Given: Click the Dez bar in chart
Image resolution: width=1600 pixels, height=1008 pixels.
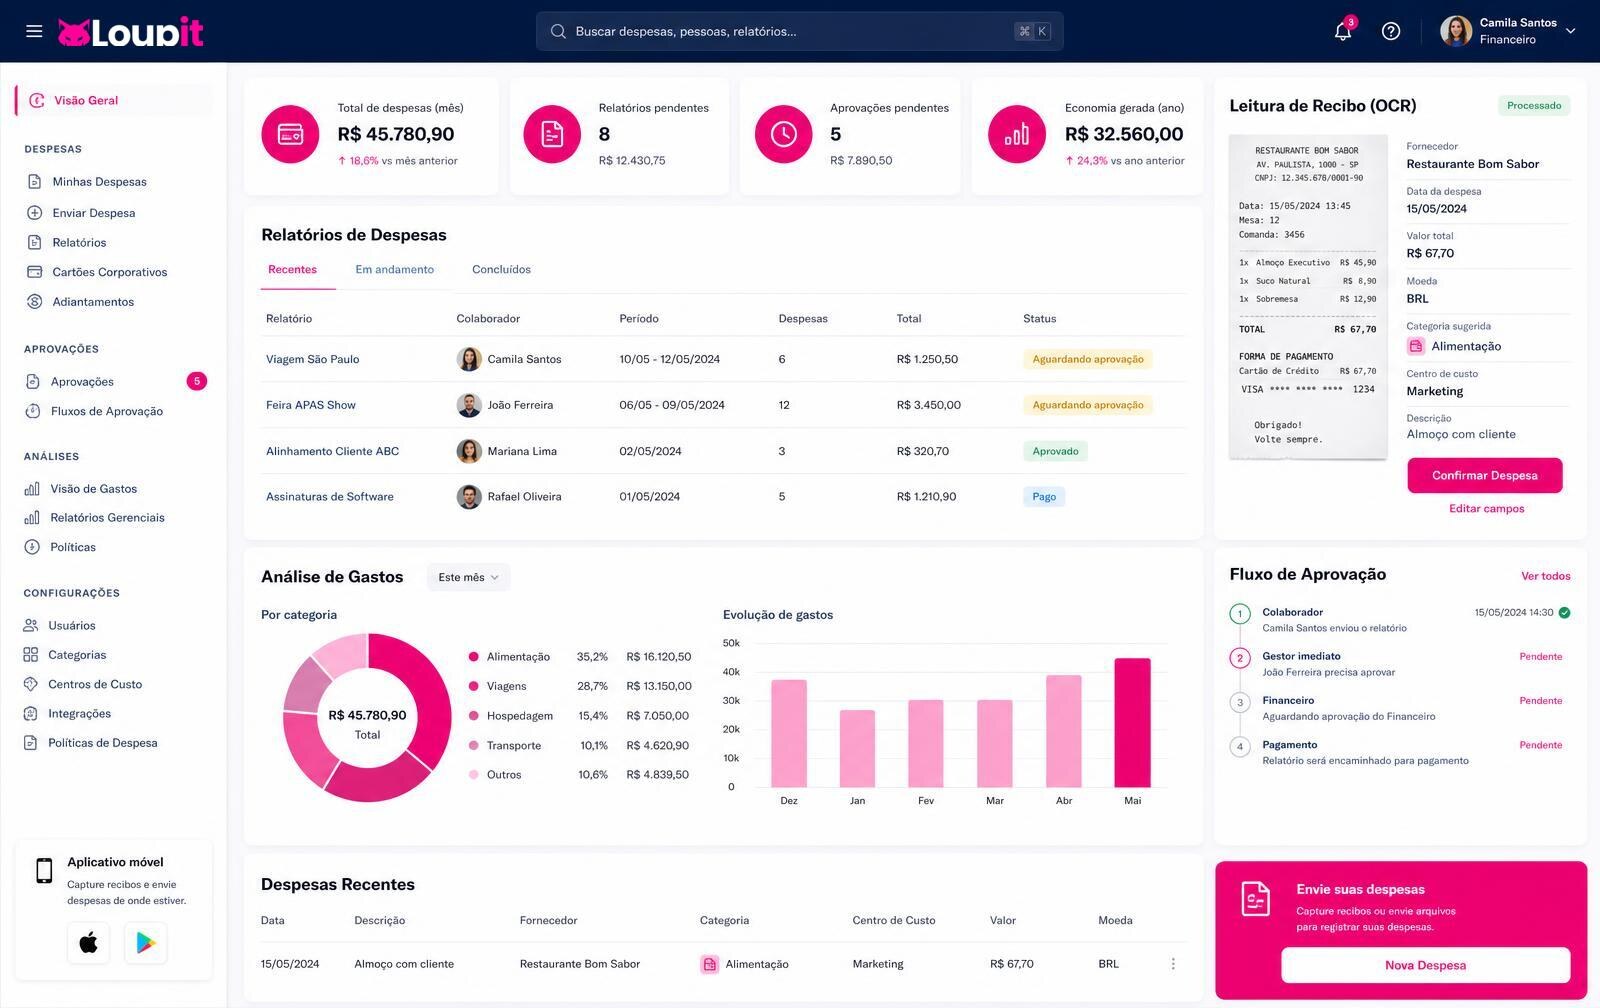Looking at the screenshot, I should (x=789, y=733).
